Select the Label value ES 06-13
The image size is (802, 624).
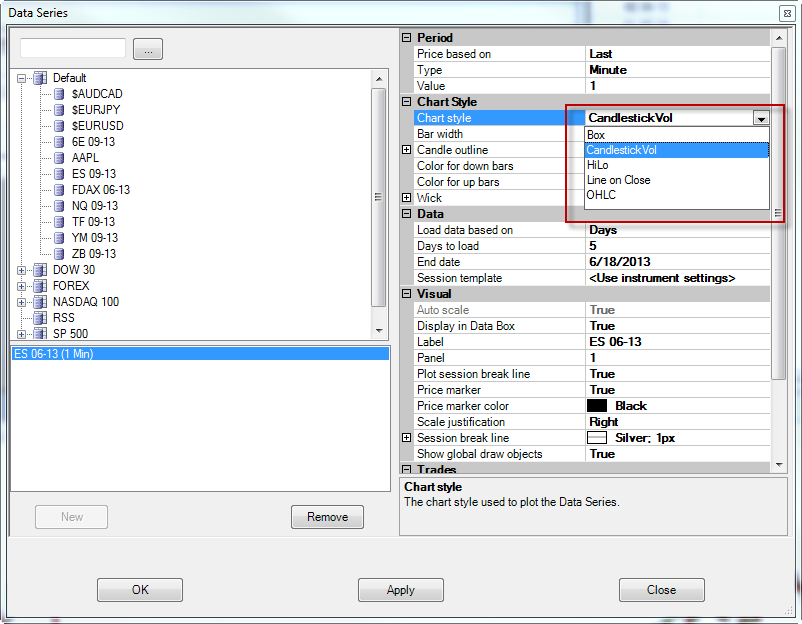pos(615,342)
